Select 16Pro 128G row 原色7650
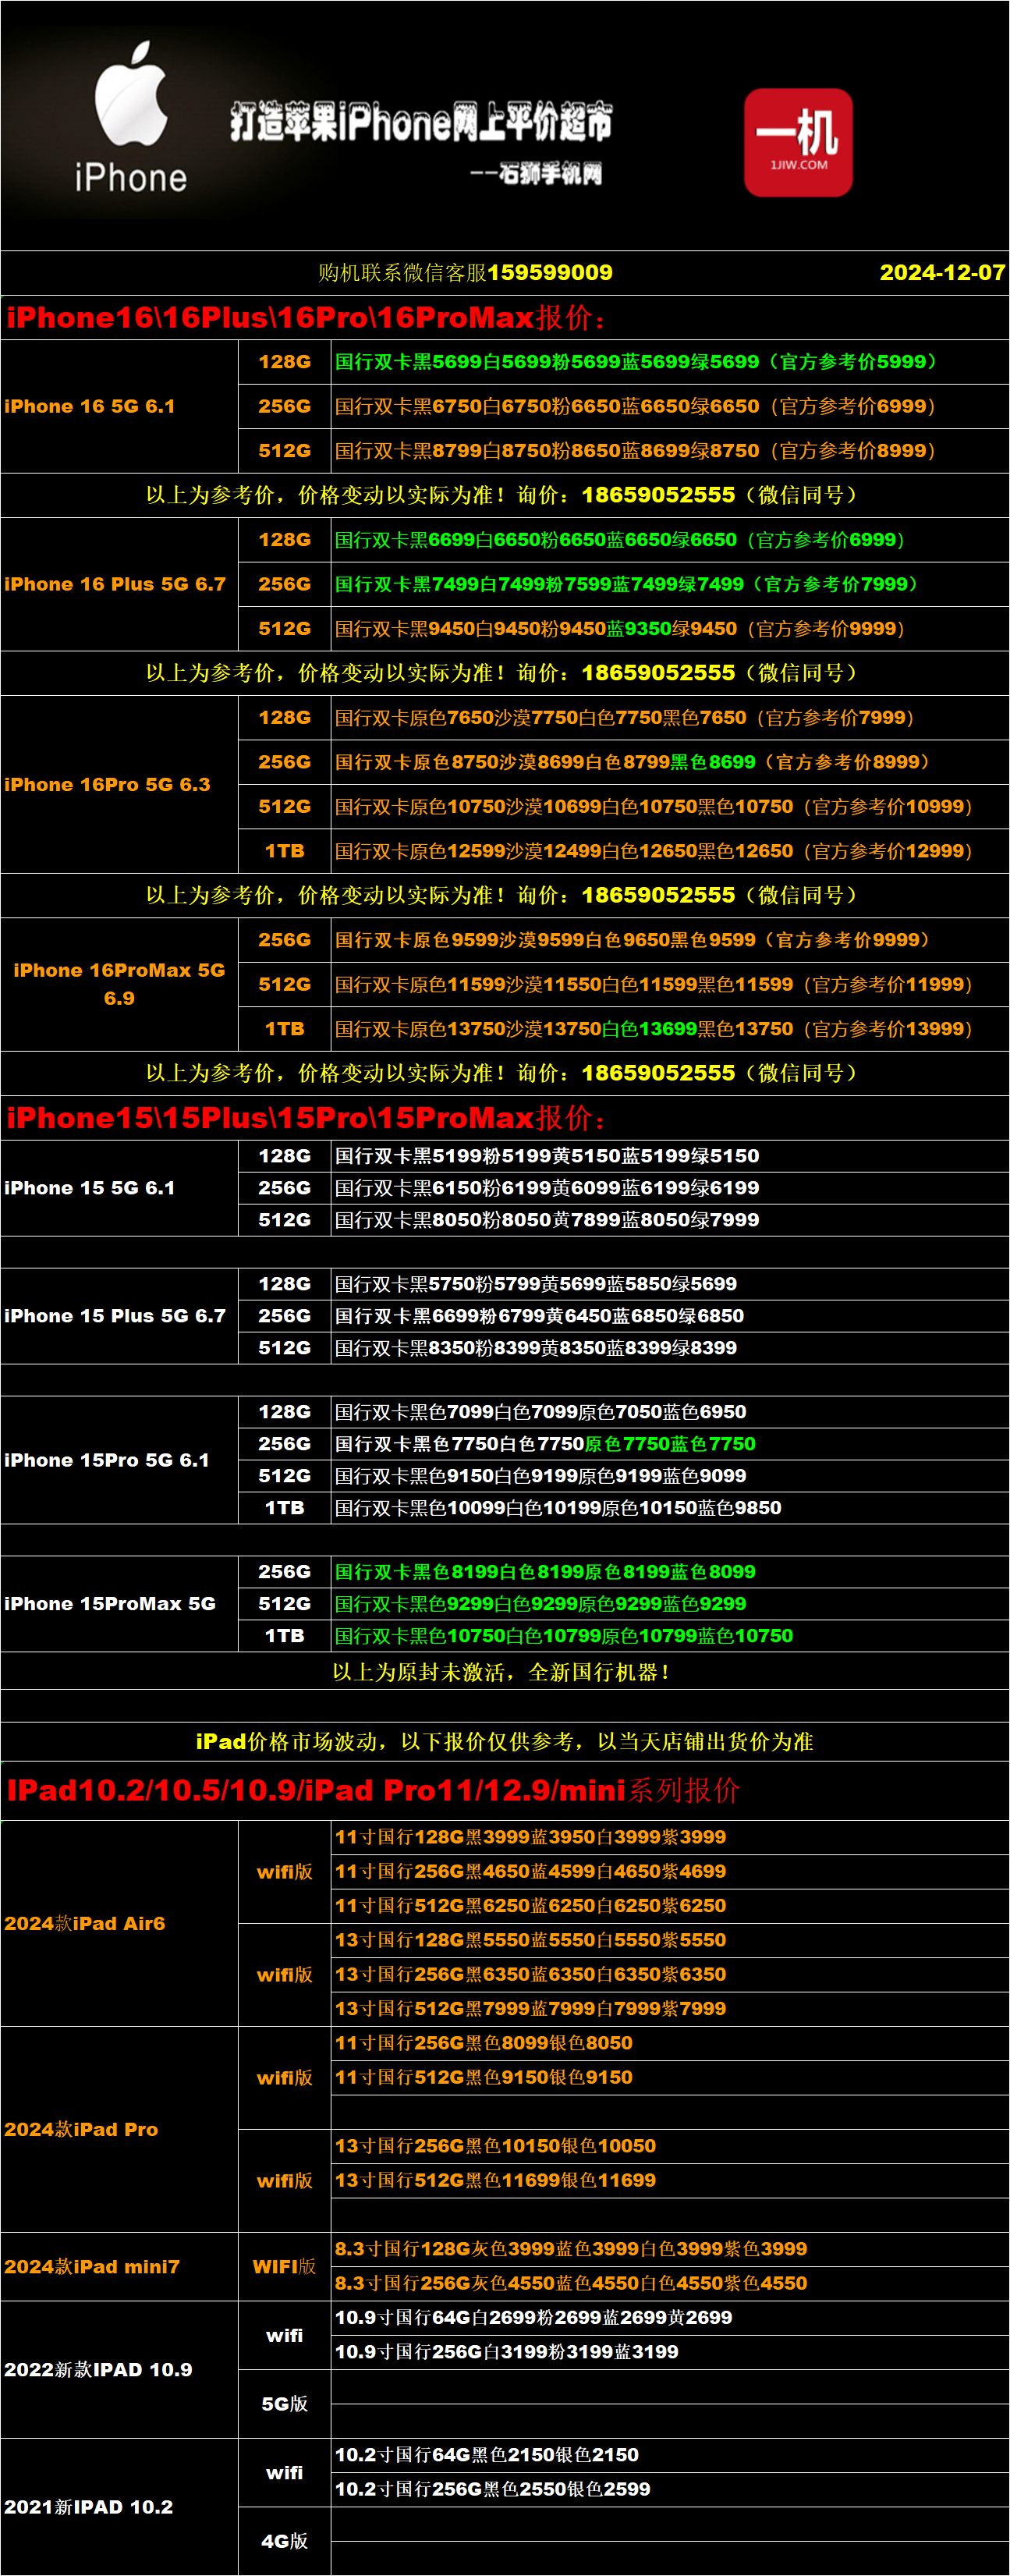 pos(669,718)
